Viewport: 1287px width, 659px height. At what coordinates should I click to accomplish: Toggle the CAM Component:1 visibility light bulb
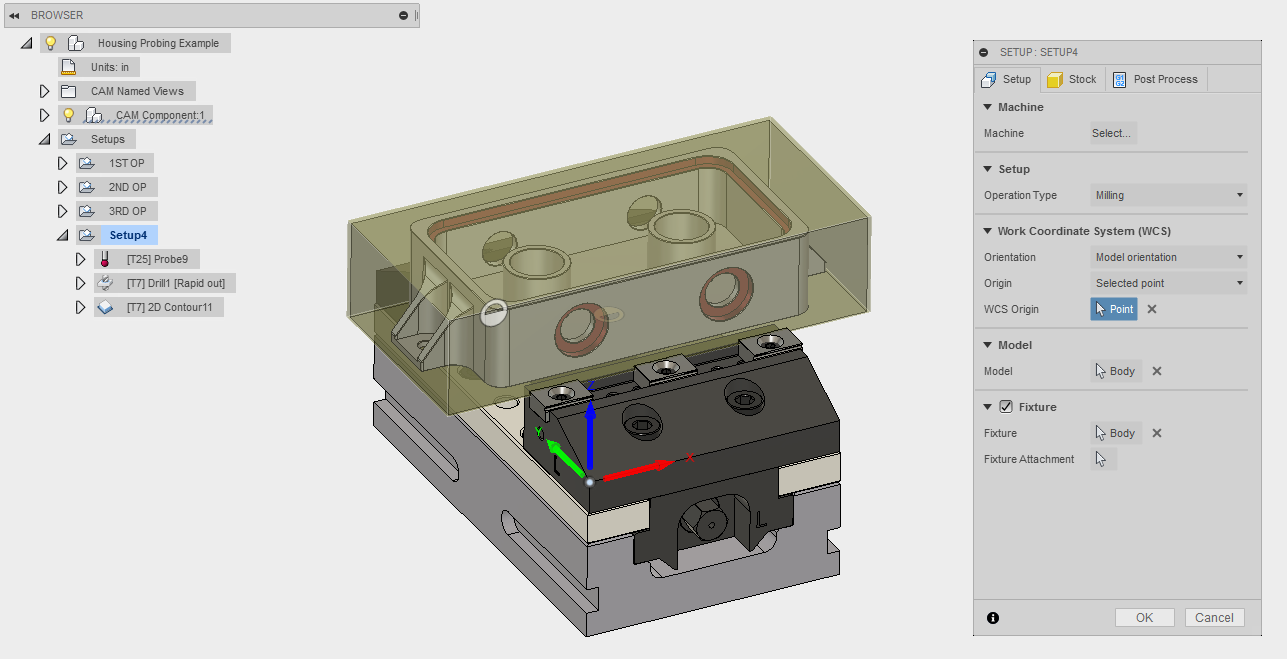tap(70, 114)
